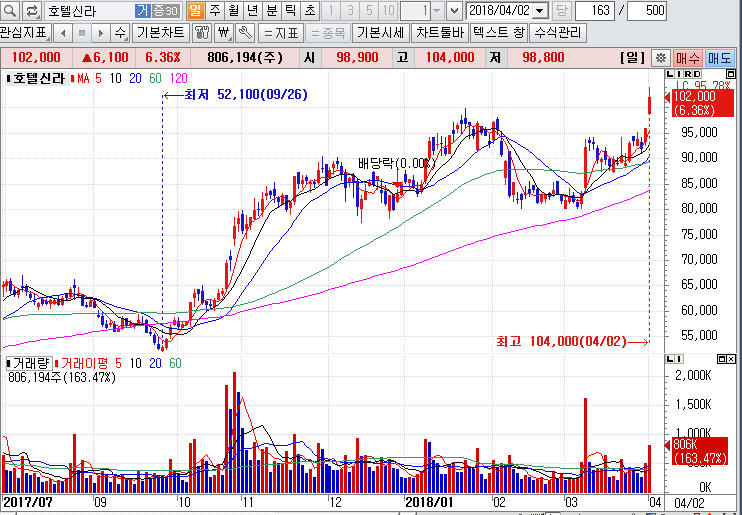Open the tools icon next to 기본차트
Viewport: 742px width, 515px height.
[x=201, y=32]
